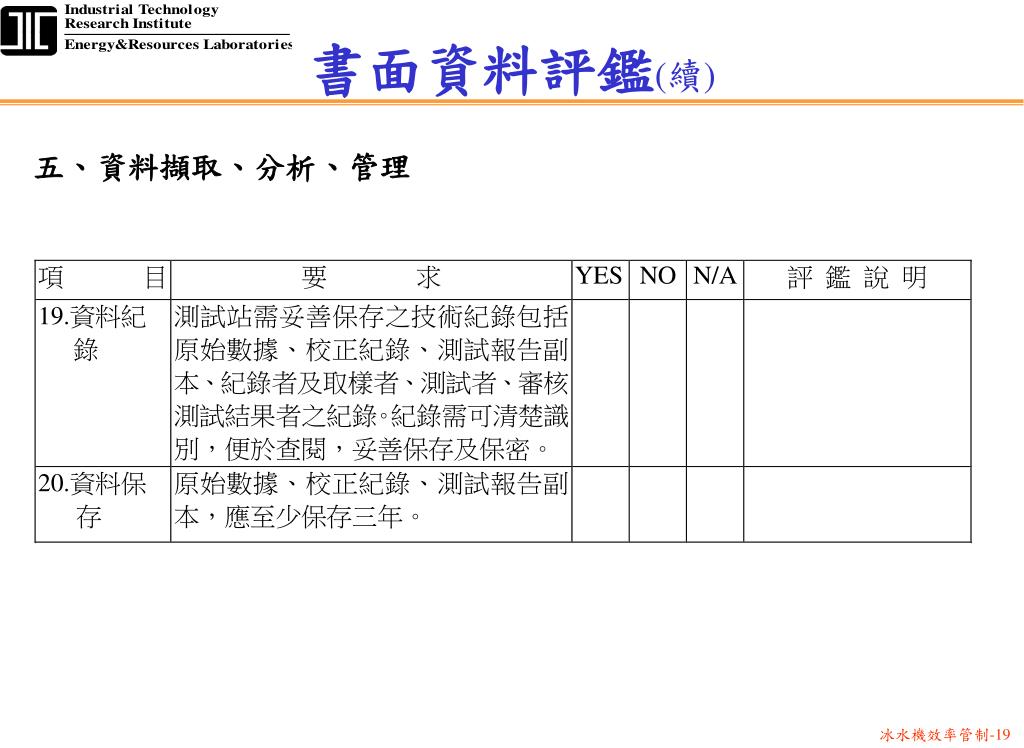Click the 'NO' column header
Image resolution: width=1024 pixels, height=748 pixels.
[x=658, y=280]
